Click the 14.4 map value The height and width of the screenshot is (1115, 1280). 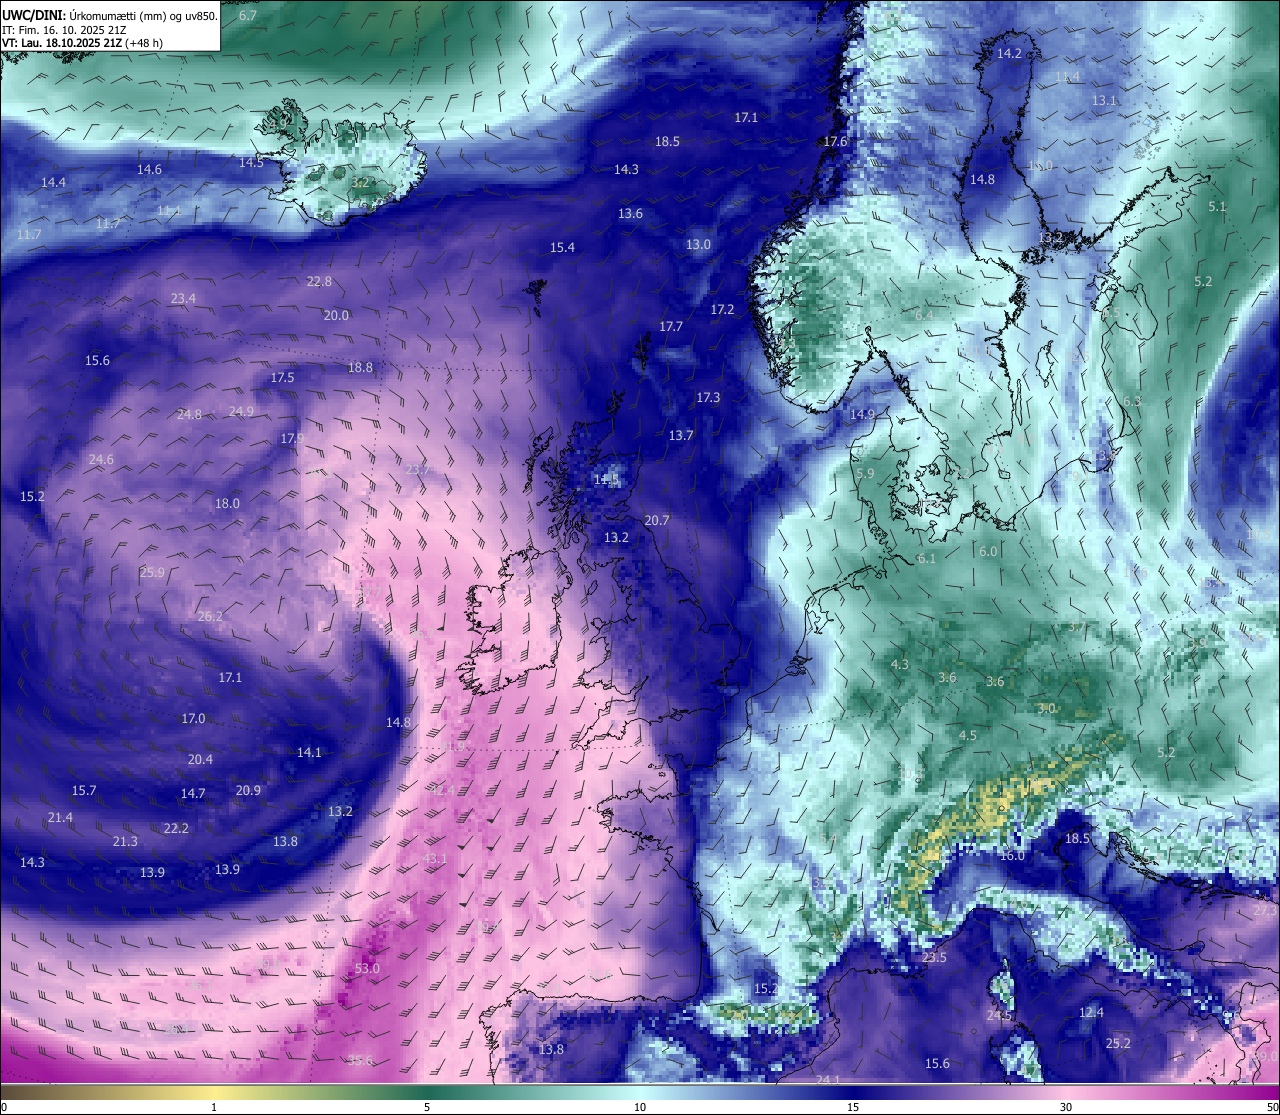53,182
